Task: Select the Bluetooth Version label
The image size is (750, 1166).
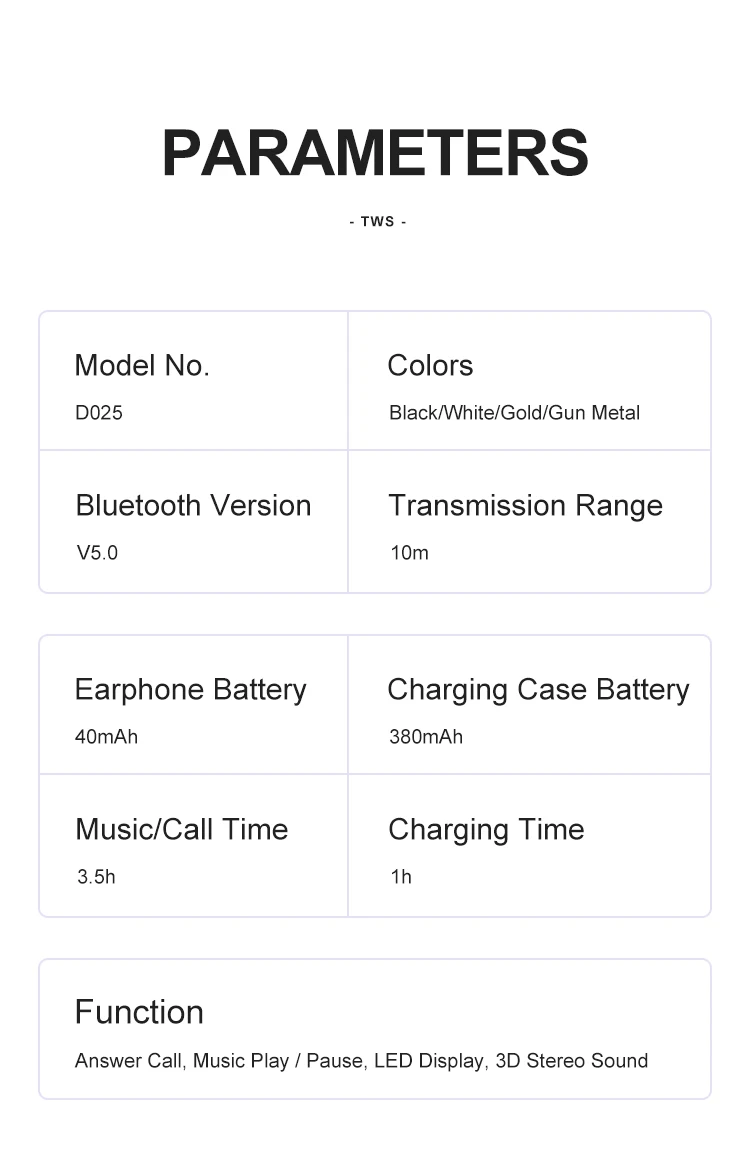Action: (x=193, y=506)
